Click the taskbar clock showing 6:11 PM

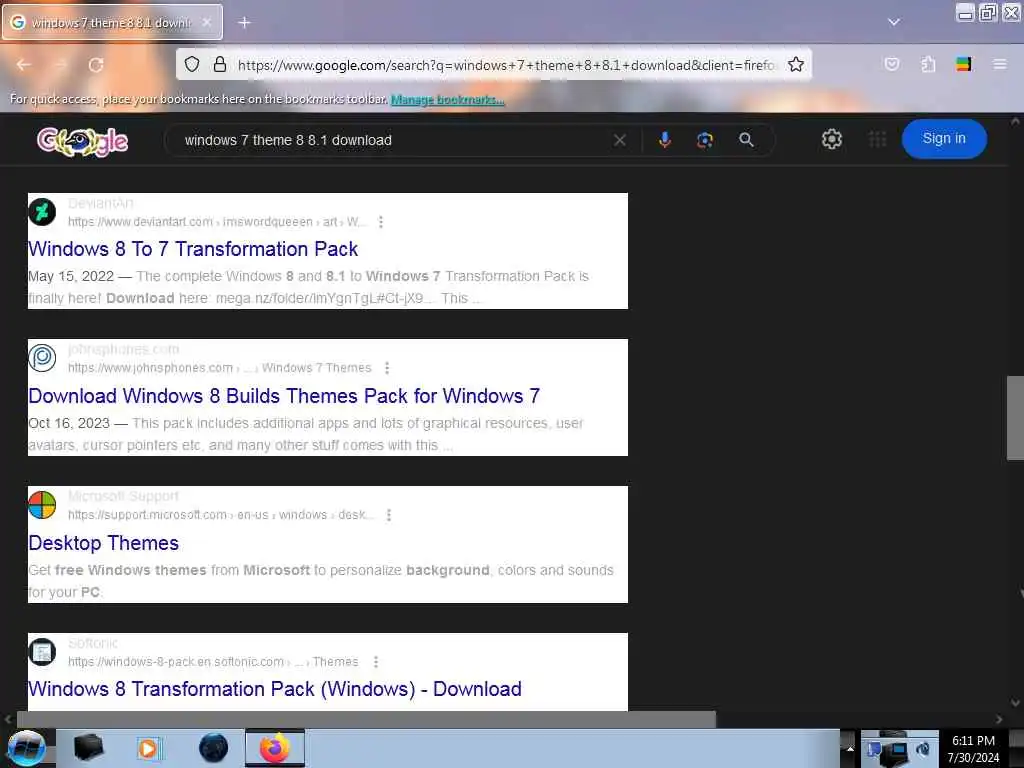coord(973,749)
